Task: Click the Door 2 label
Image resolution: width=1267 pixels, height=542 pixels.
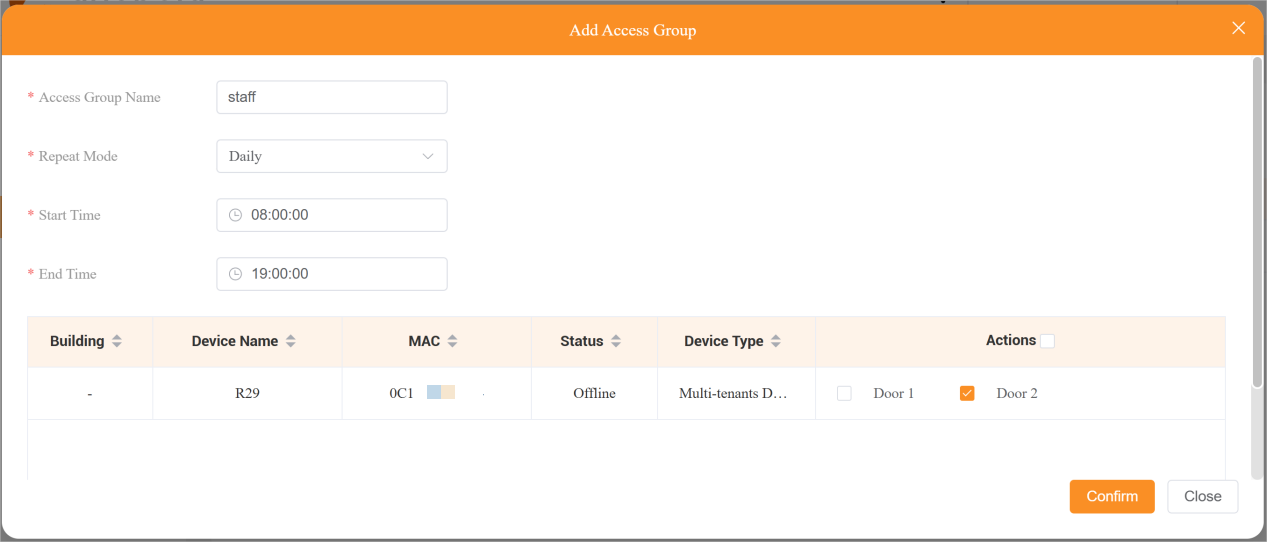Action: (x=1017, y=393)
